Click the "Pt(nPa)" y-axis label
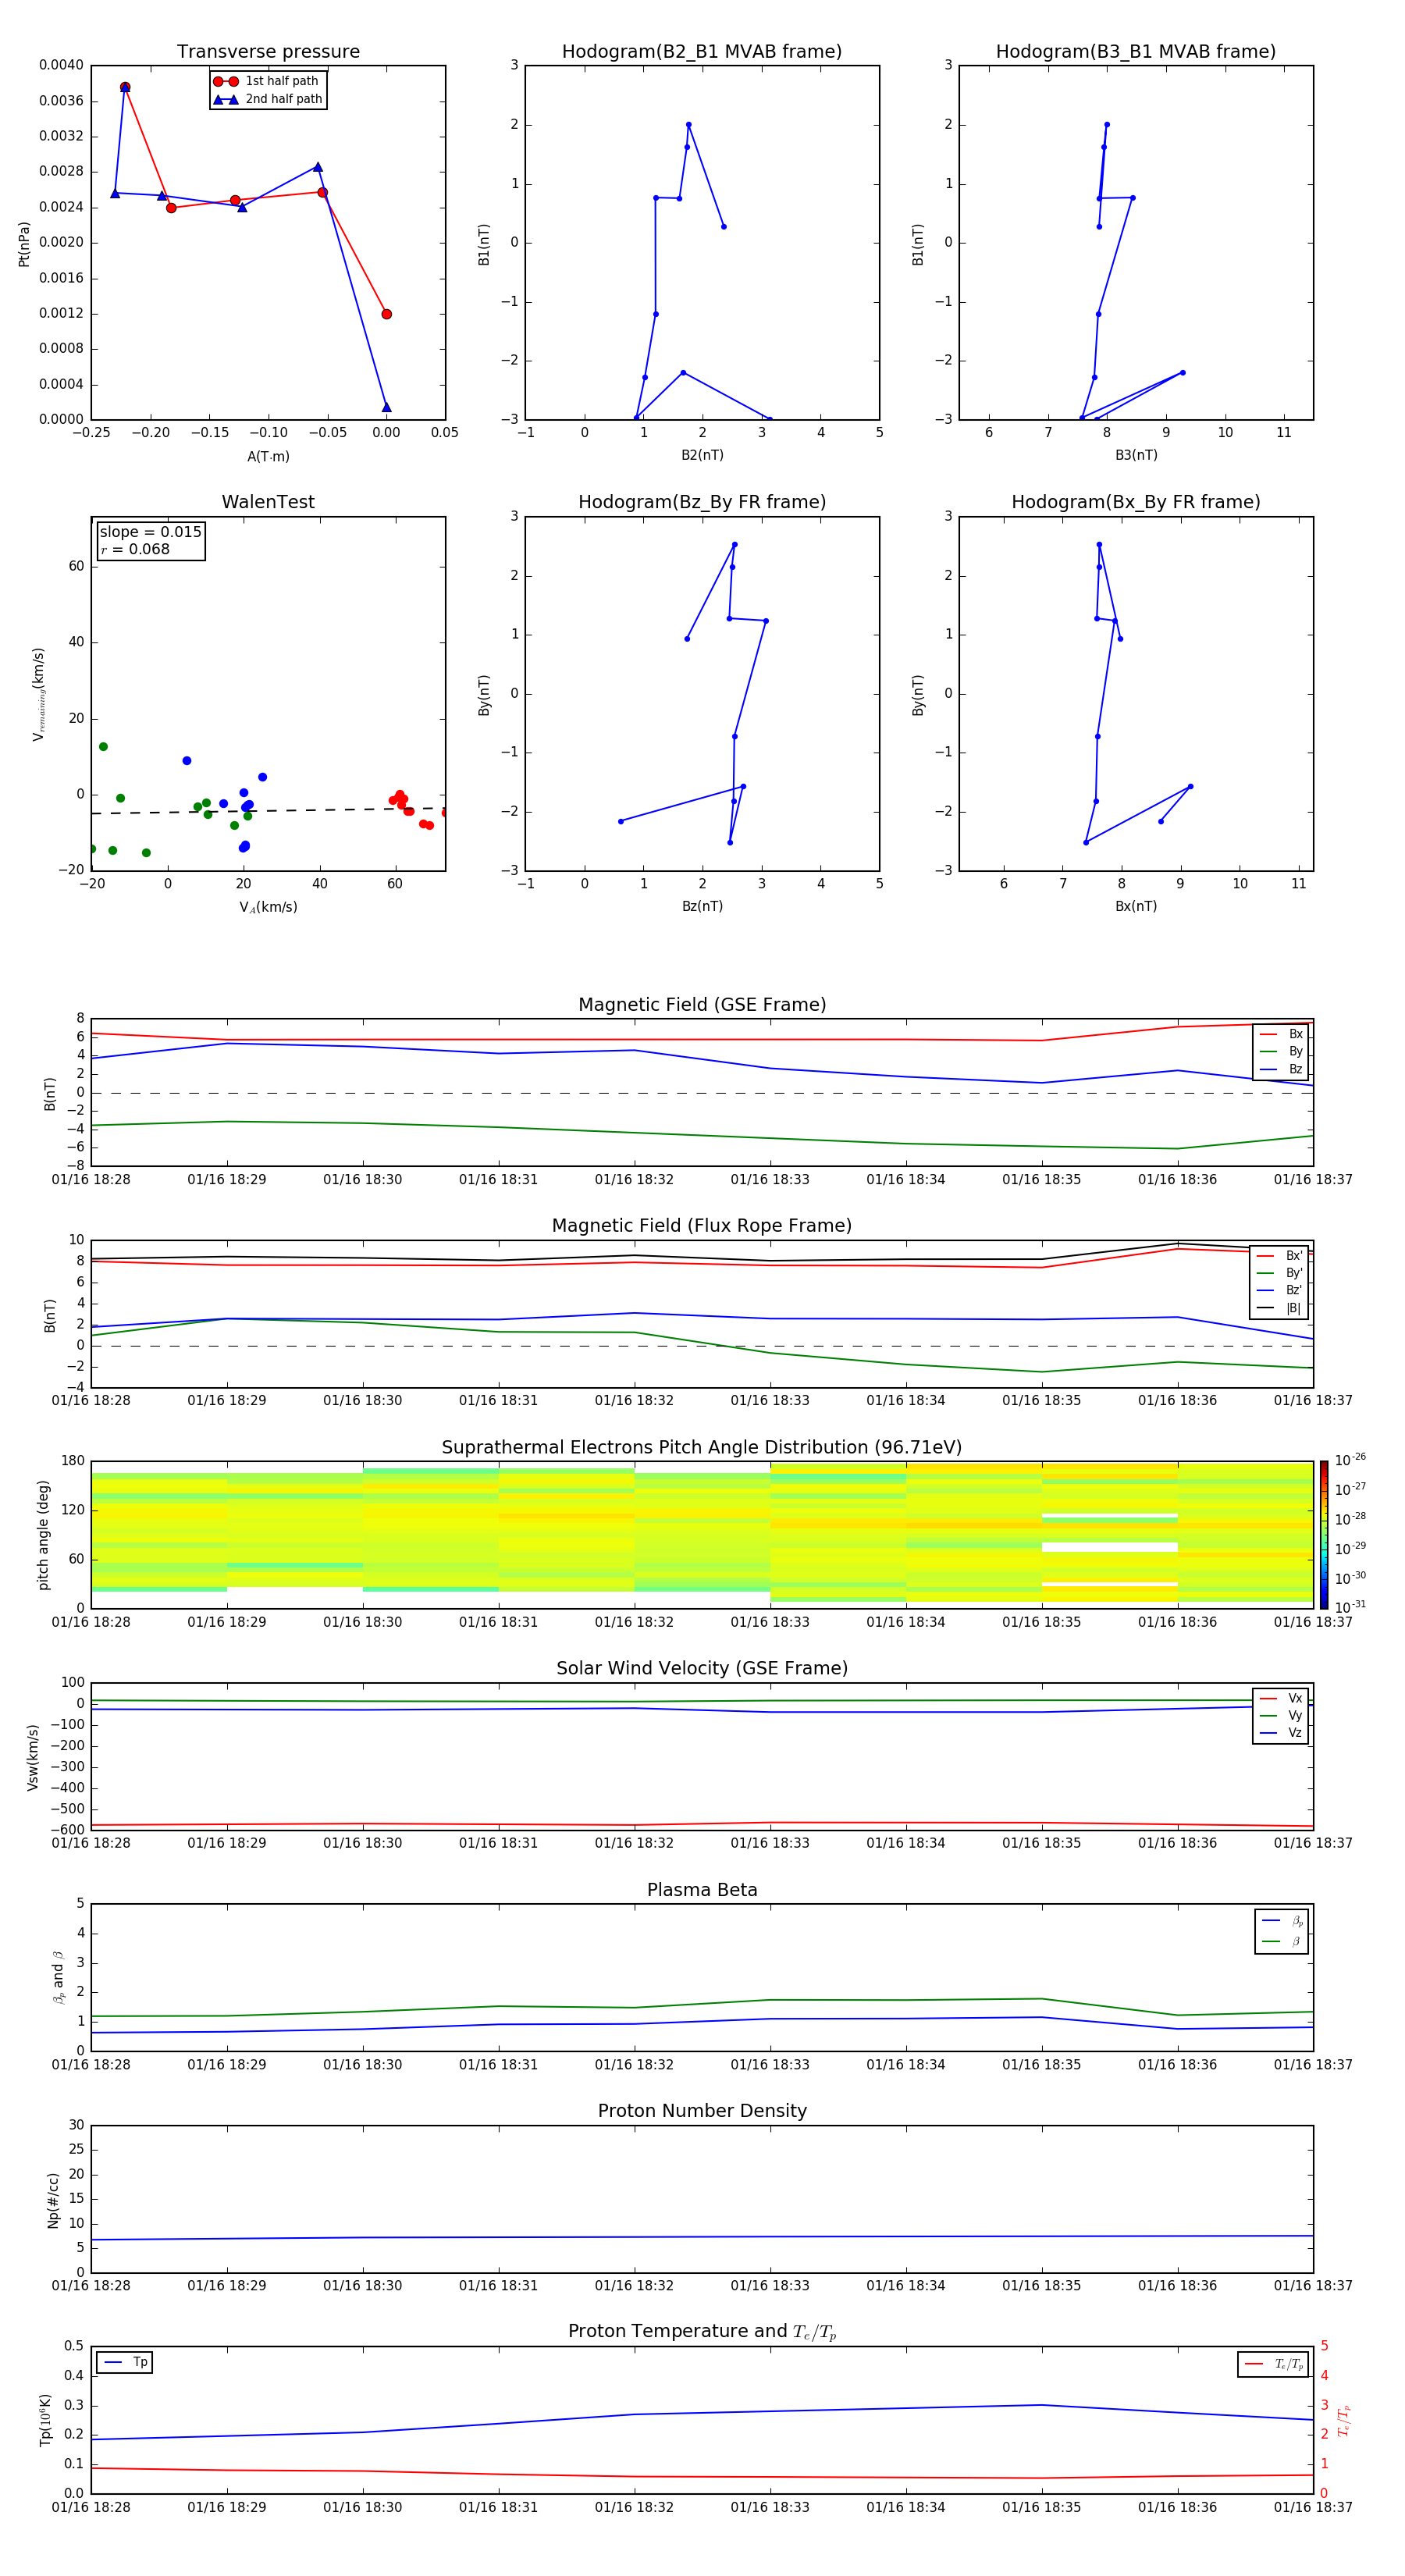Image resolution: width=1405 pixels, height=2576 pixels. click(x=24, y=244)
